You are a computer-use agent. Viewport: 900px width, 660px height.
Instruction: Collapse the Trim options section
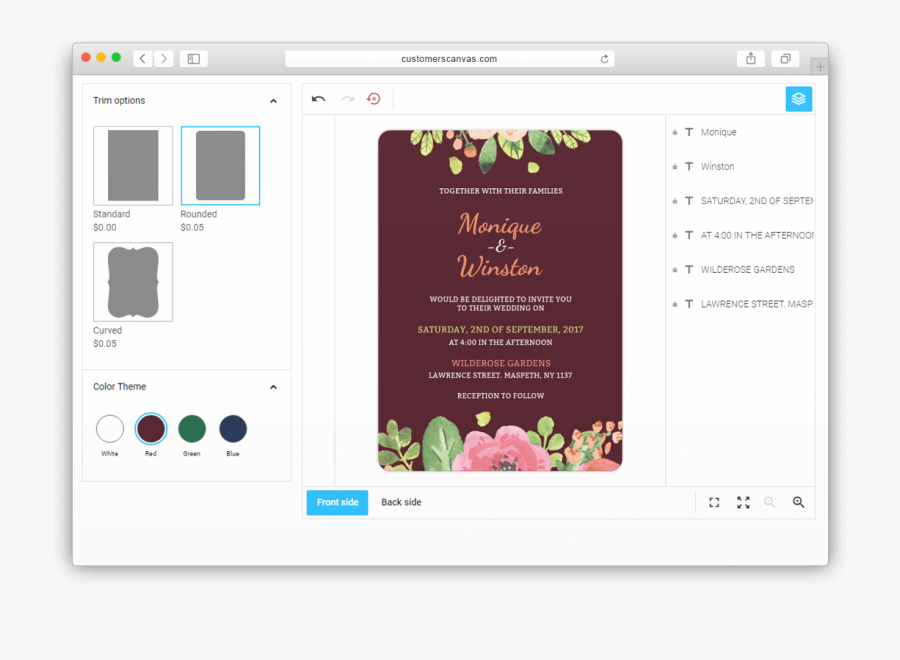pos(273,100)
